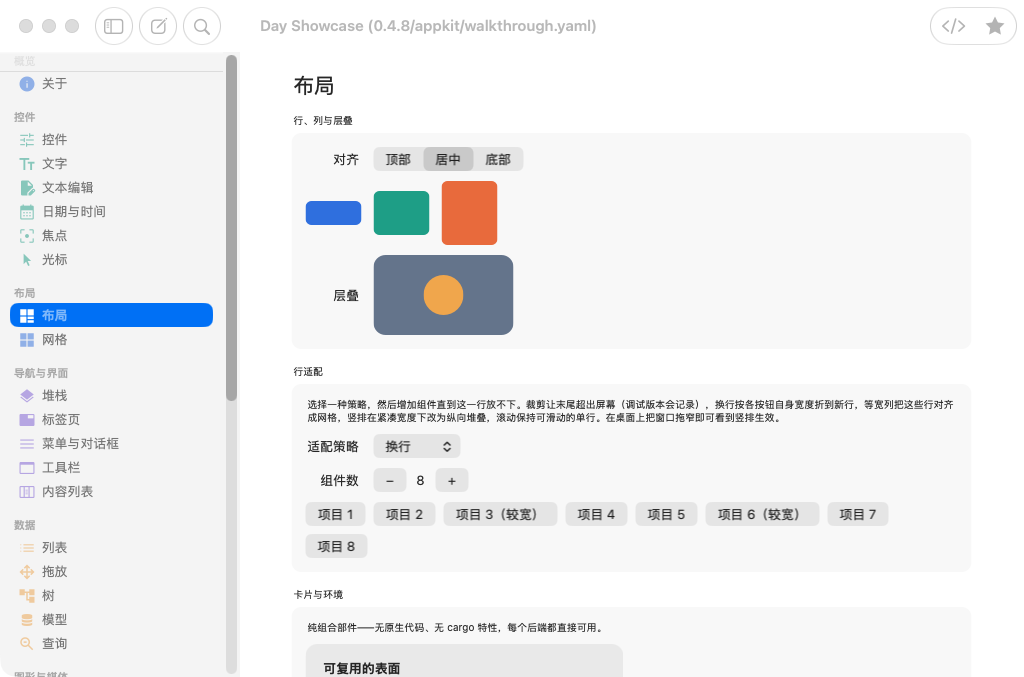Click the 项目 8 button

pos(336,546)
